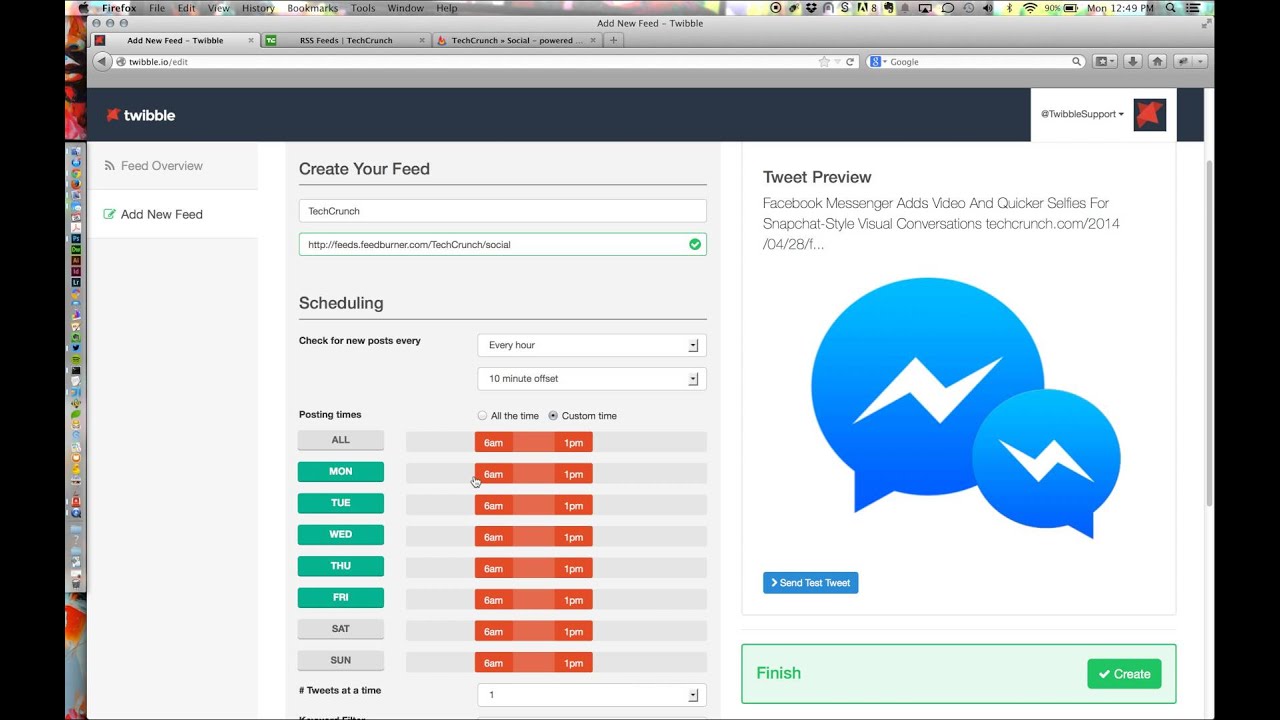Screen dimensions: 1280x720
Task: Click the search magnifier in Google box
Action: pyautogui.click(x=1077, y=62)
